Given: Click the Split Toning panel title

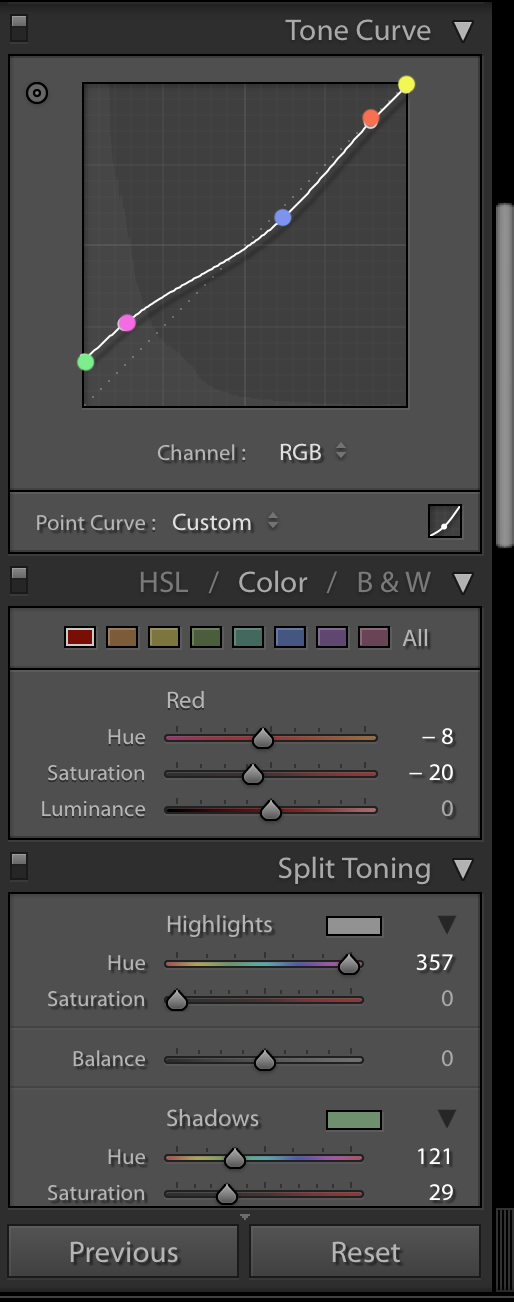Looking at the screenshot, I should 354,868.
